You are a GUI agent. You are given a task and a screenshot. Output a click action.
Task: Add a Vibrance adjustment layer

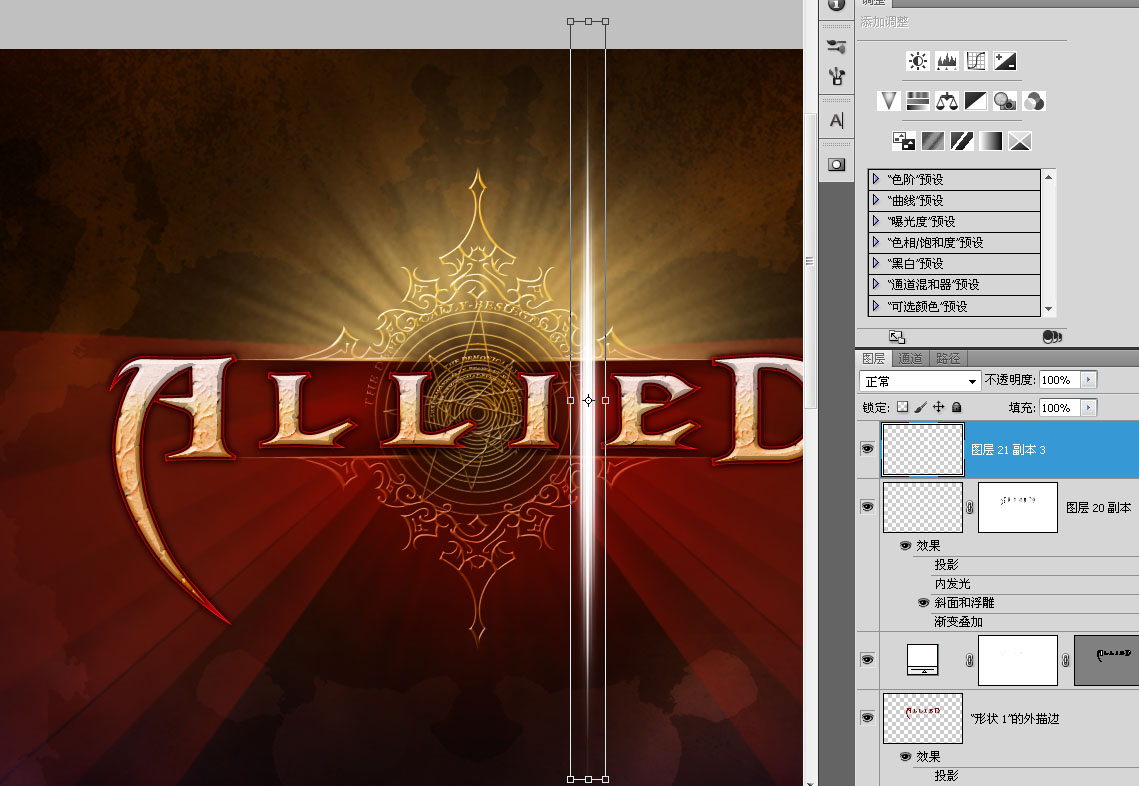888,101
